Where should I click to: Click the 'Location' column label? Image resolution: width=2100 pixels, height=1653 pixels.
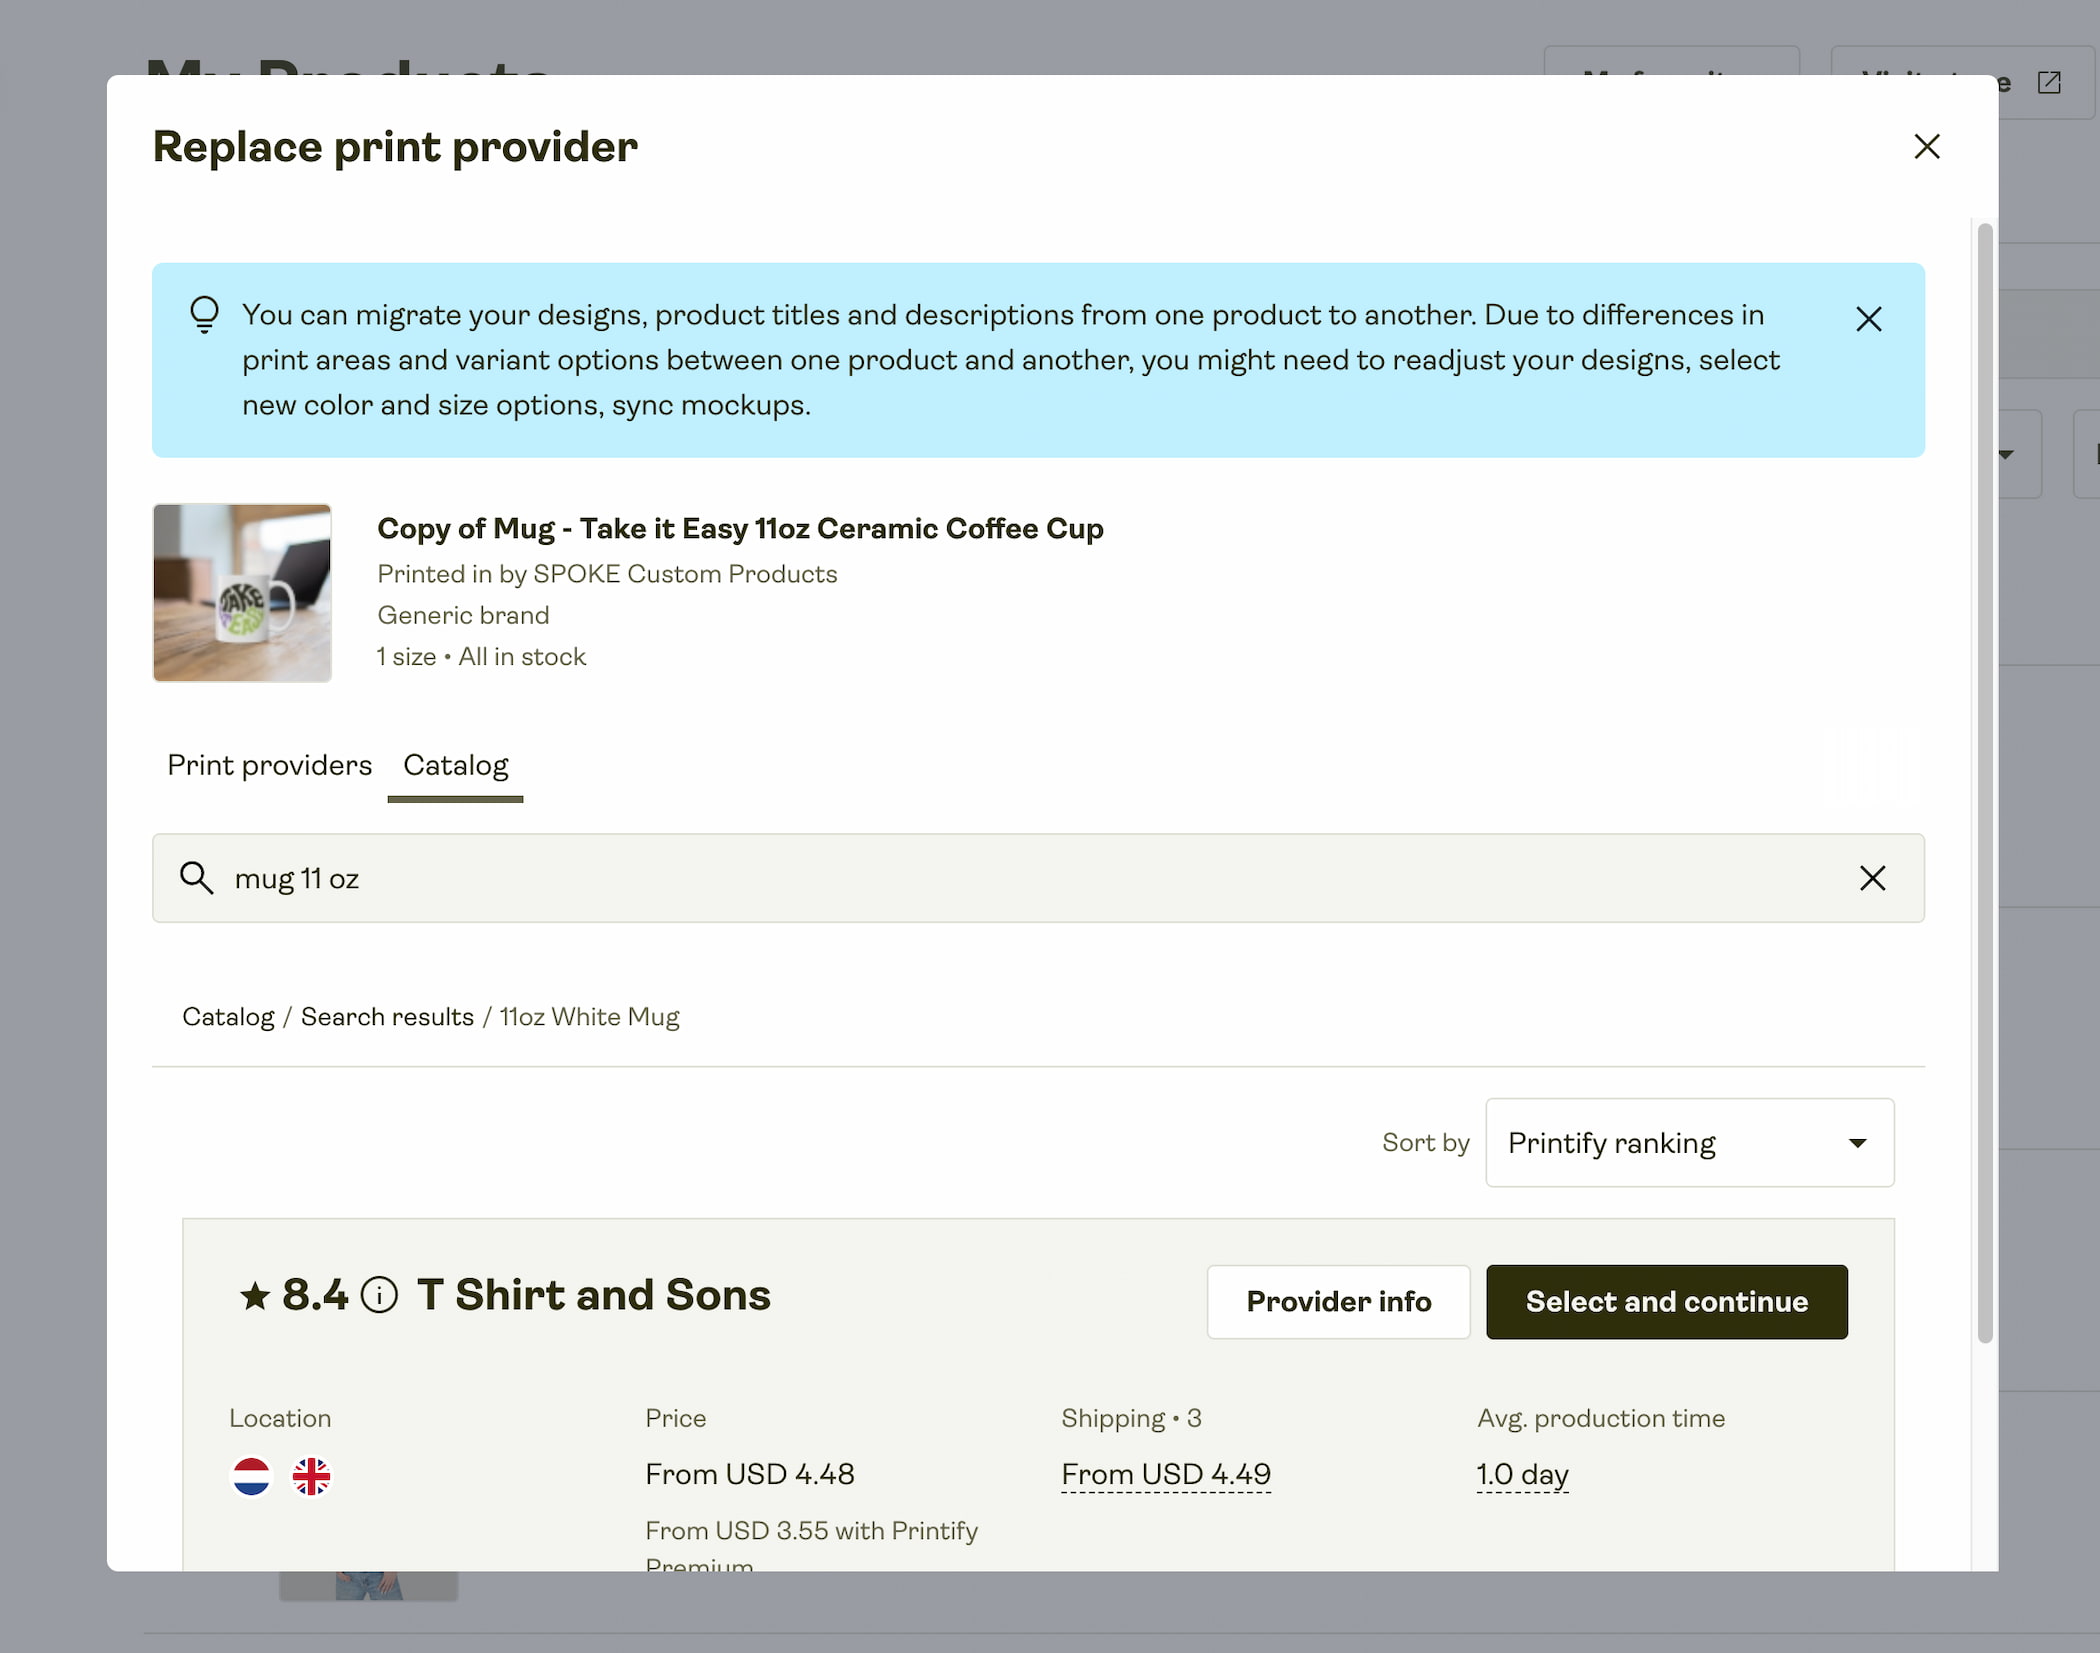pos(280,1418)
